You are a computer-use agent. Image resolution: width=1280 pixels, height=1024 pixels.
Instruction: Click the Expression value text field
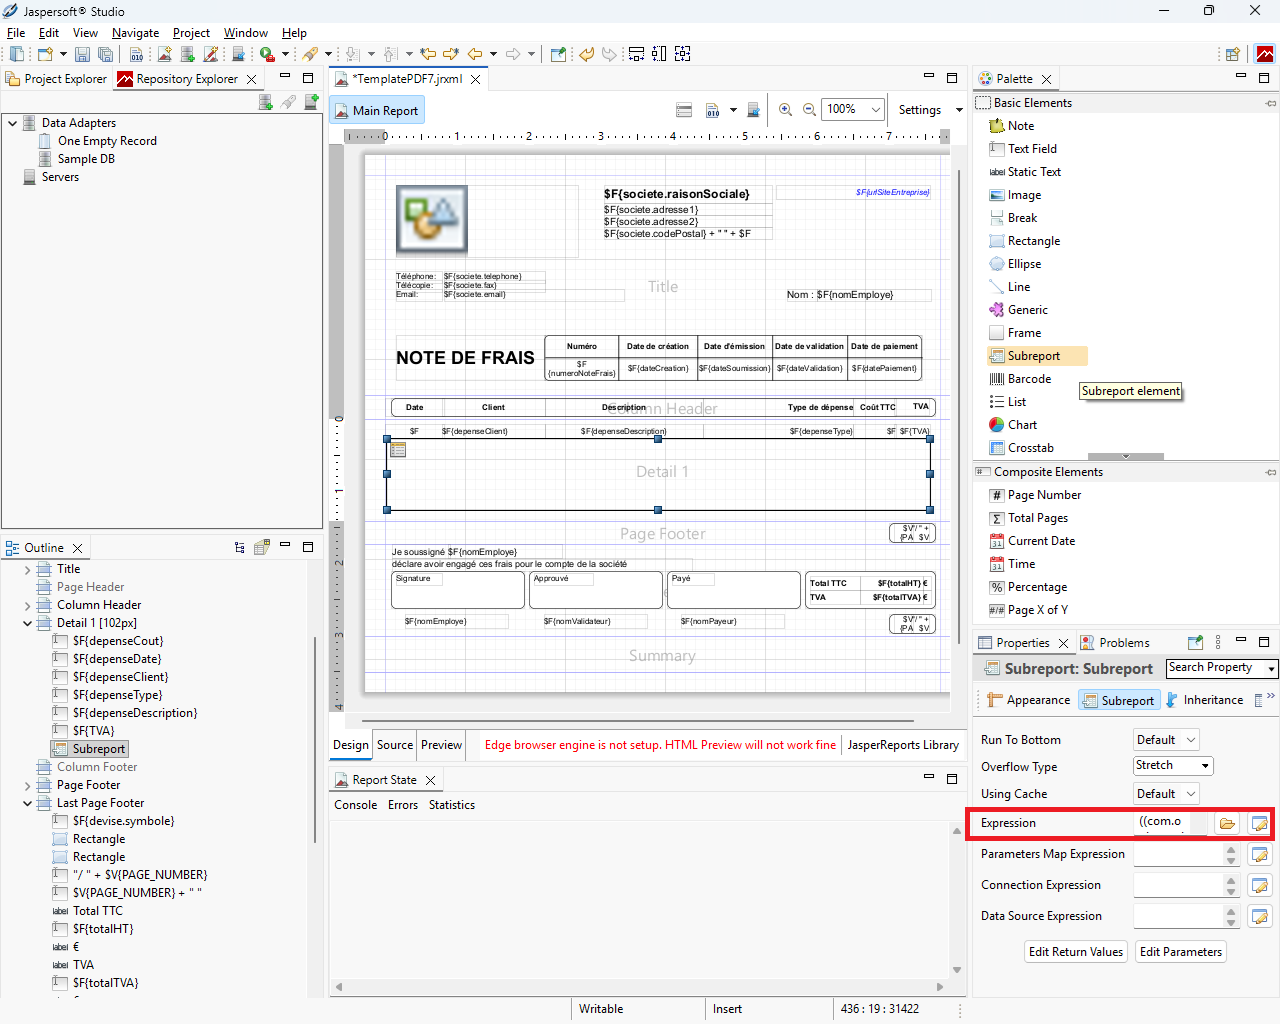(1171, 823)
